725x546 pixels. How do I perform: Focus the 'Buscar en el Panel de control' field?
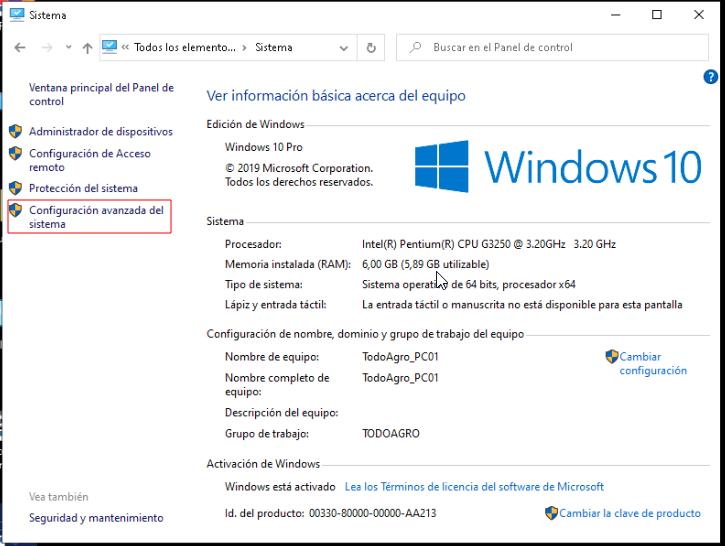pyautogui.click(x=552, y=48)
